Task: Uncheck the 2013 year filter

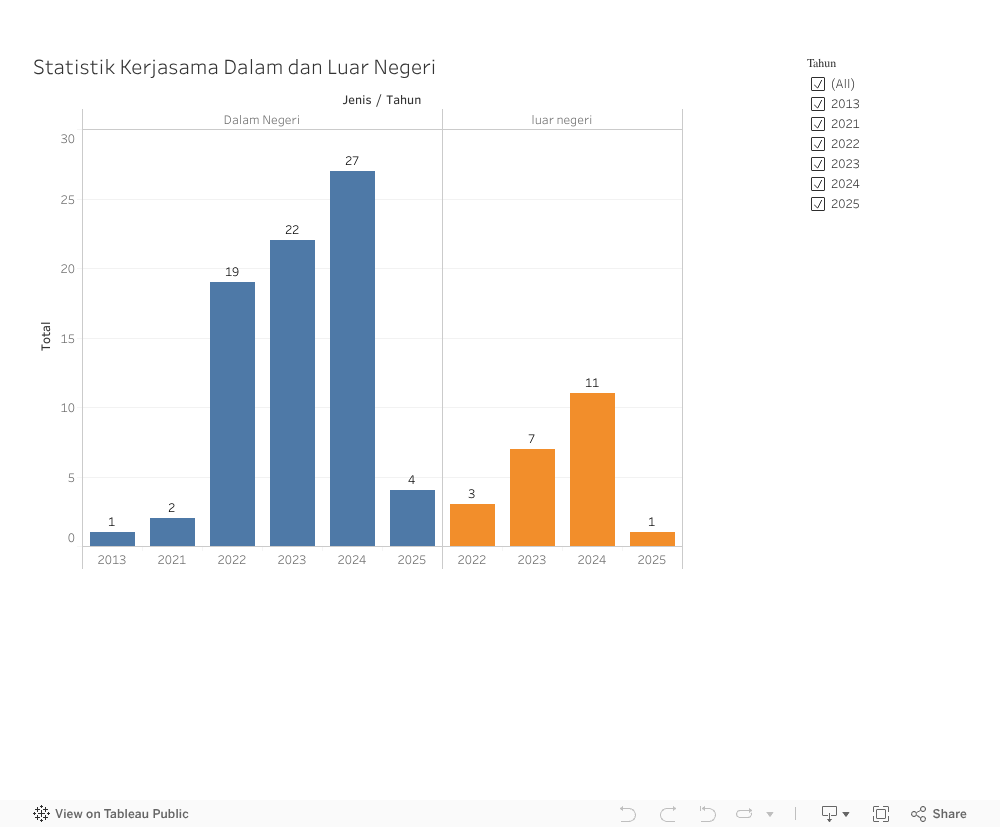Action: (818, 104)
